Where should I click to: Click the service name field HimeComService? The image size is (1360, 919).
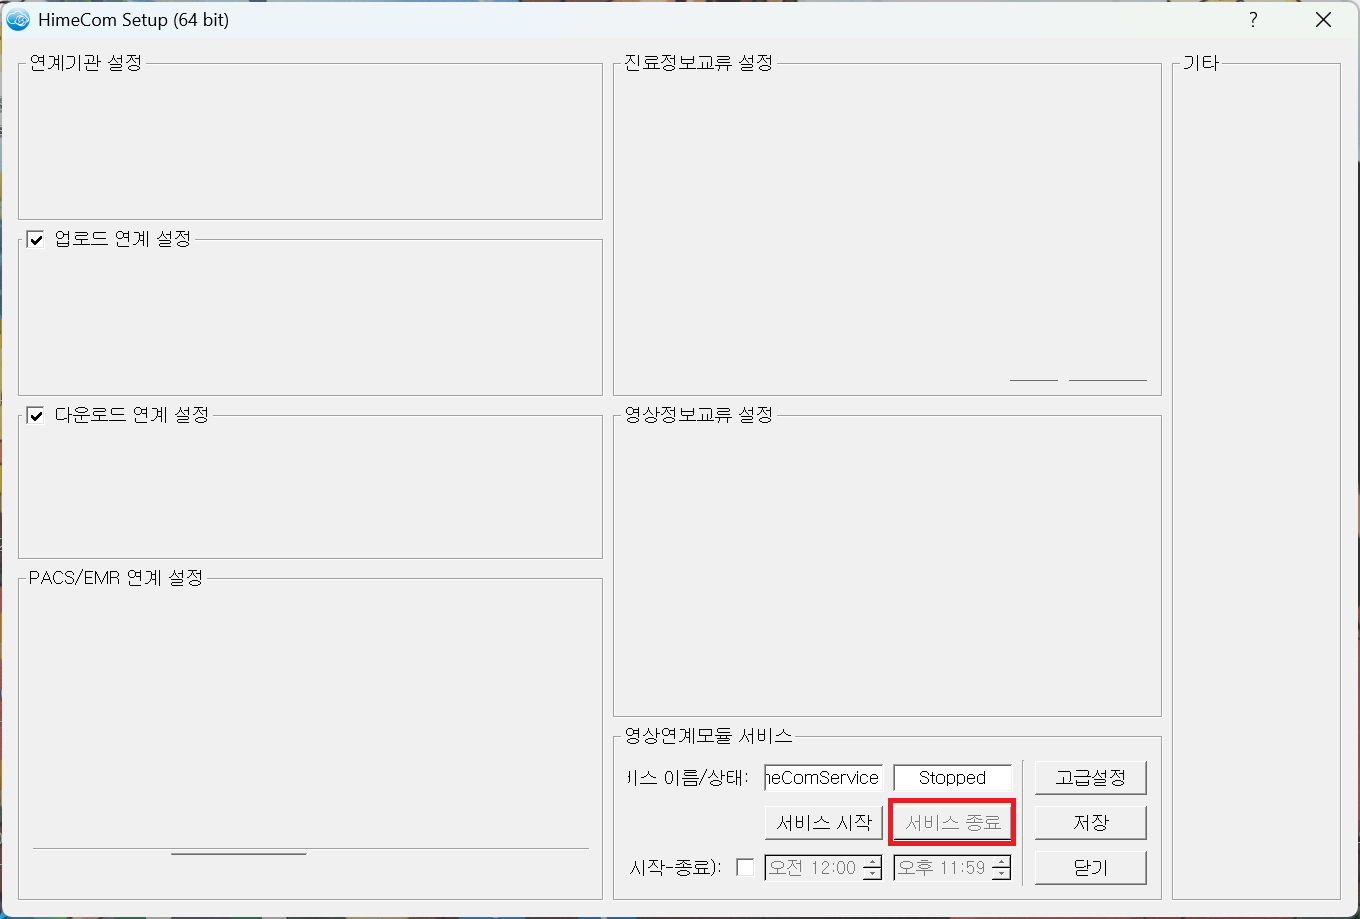tap(823, 778)
